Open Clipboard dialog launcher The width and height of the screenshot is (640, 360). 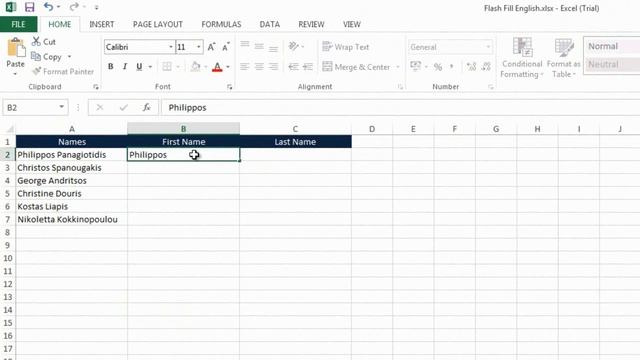96,87
